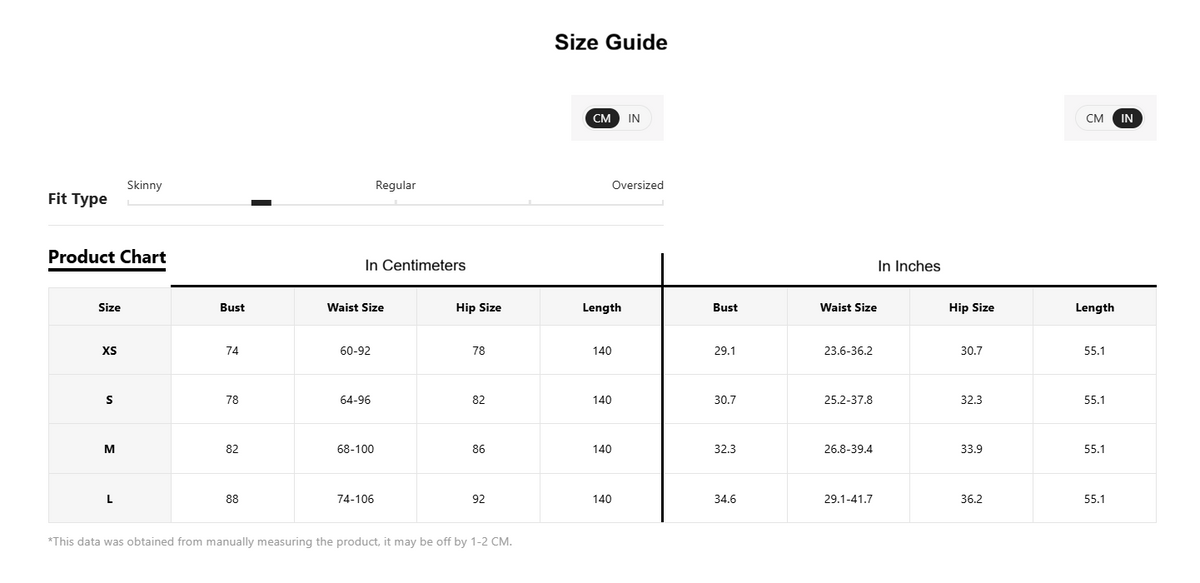The image size is (1200, 583).
Task: Click the Product Chart tab heading
Action: (107, 257)
